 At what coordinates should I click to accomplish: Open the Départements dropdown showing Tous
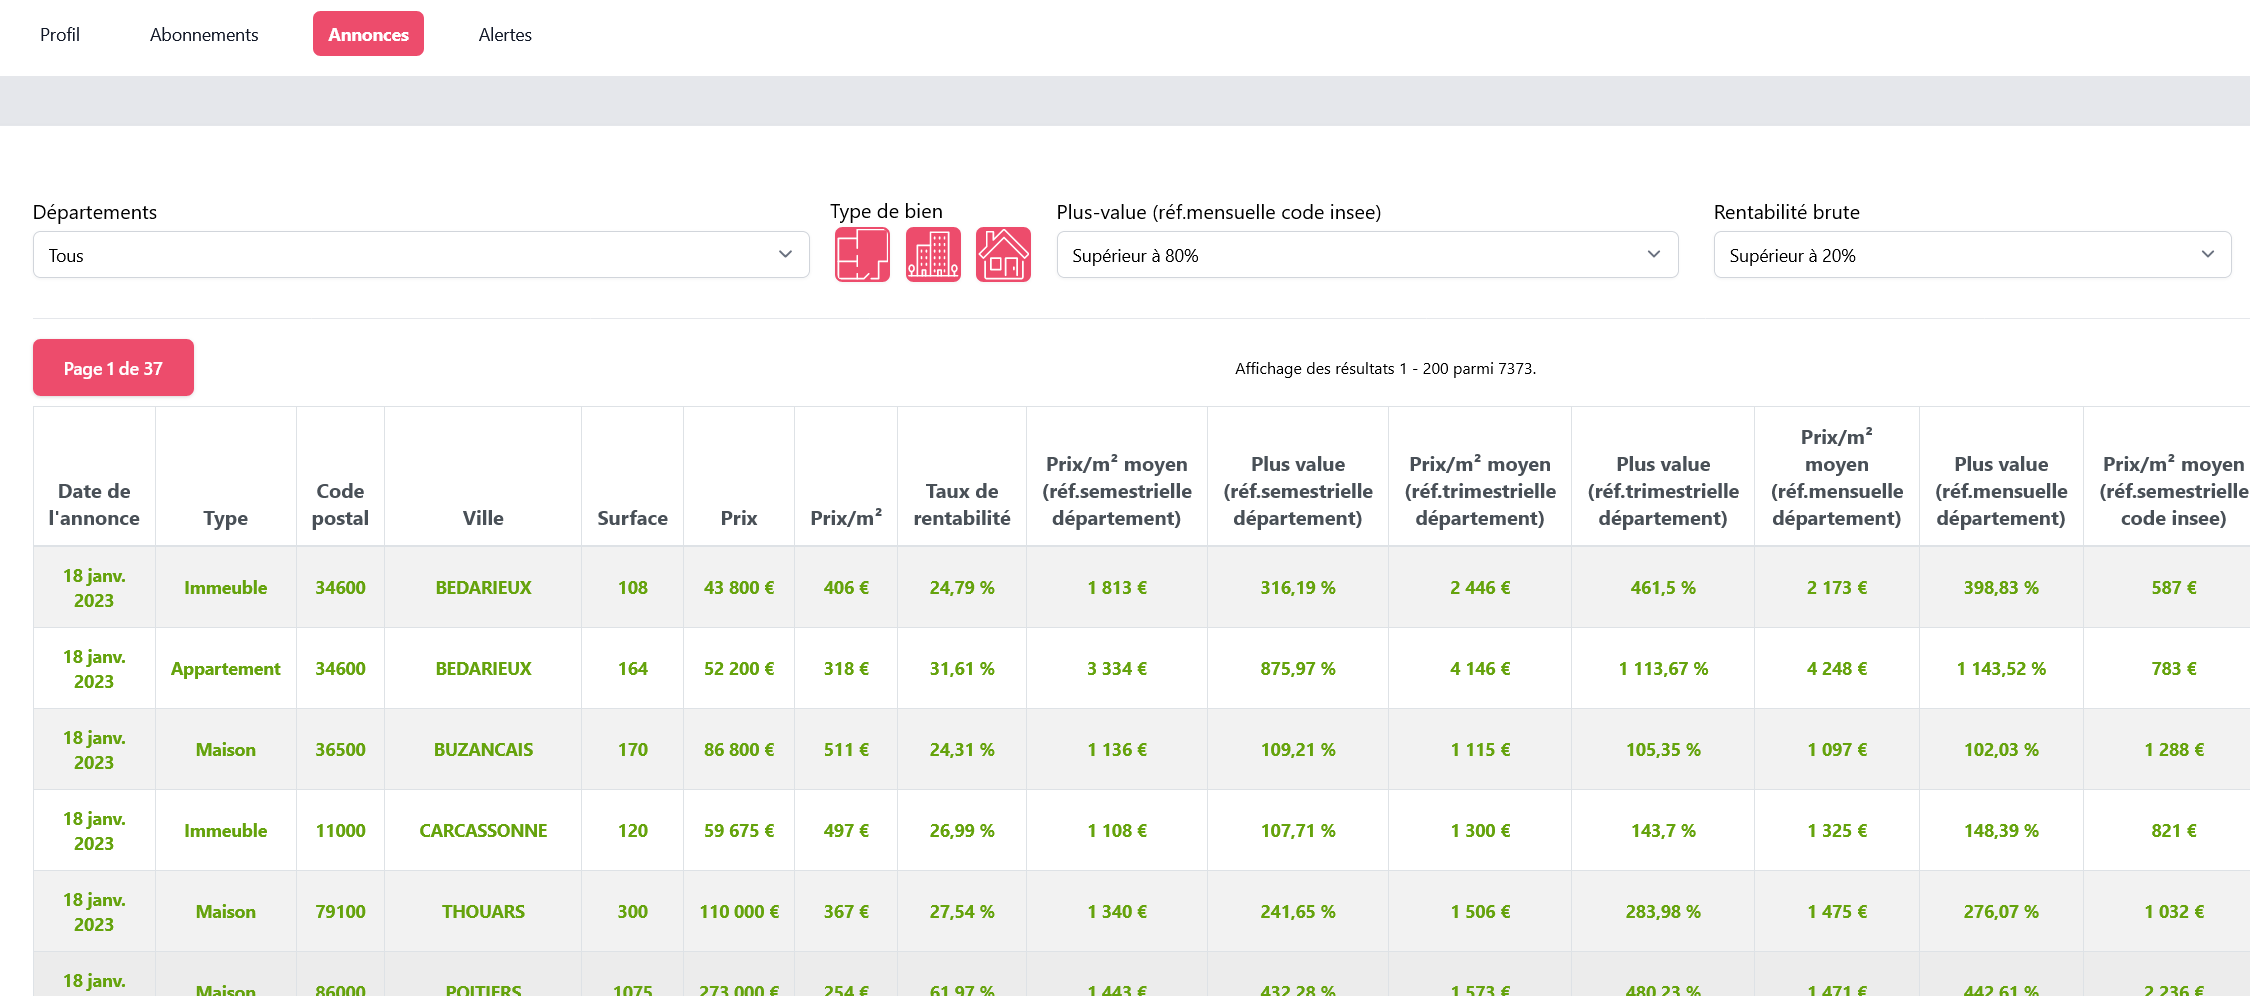[x=421, y=255]
